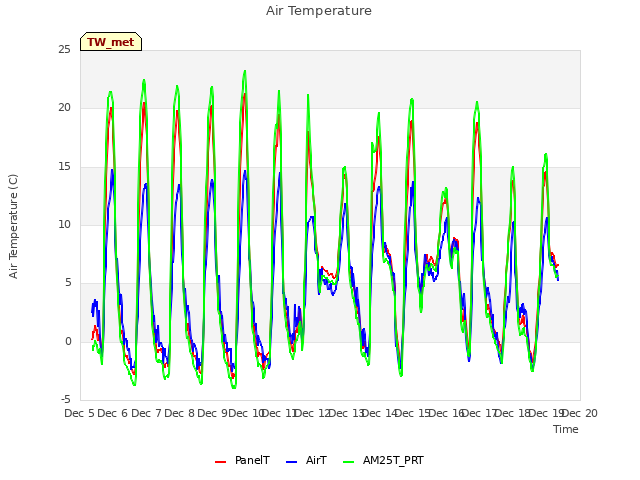This screenshot has width=640, height=480.
Task: Click the y-axis tick label 20
Action: 64,108
